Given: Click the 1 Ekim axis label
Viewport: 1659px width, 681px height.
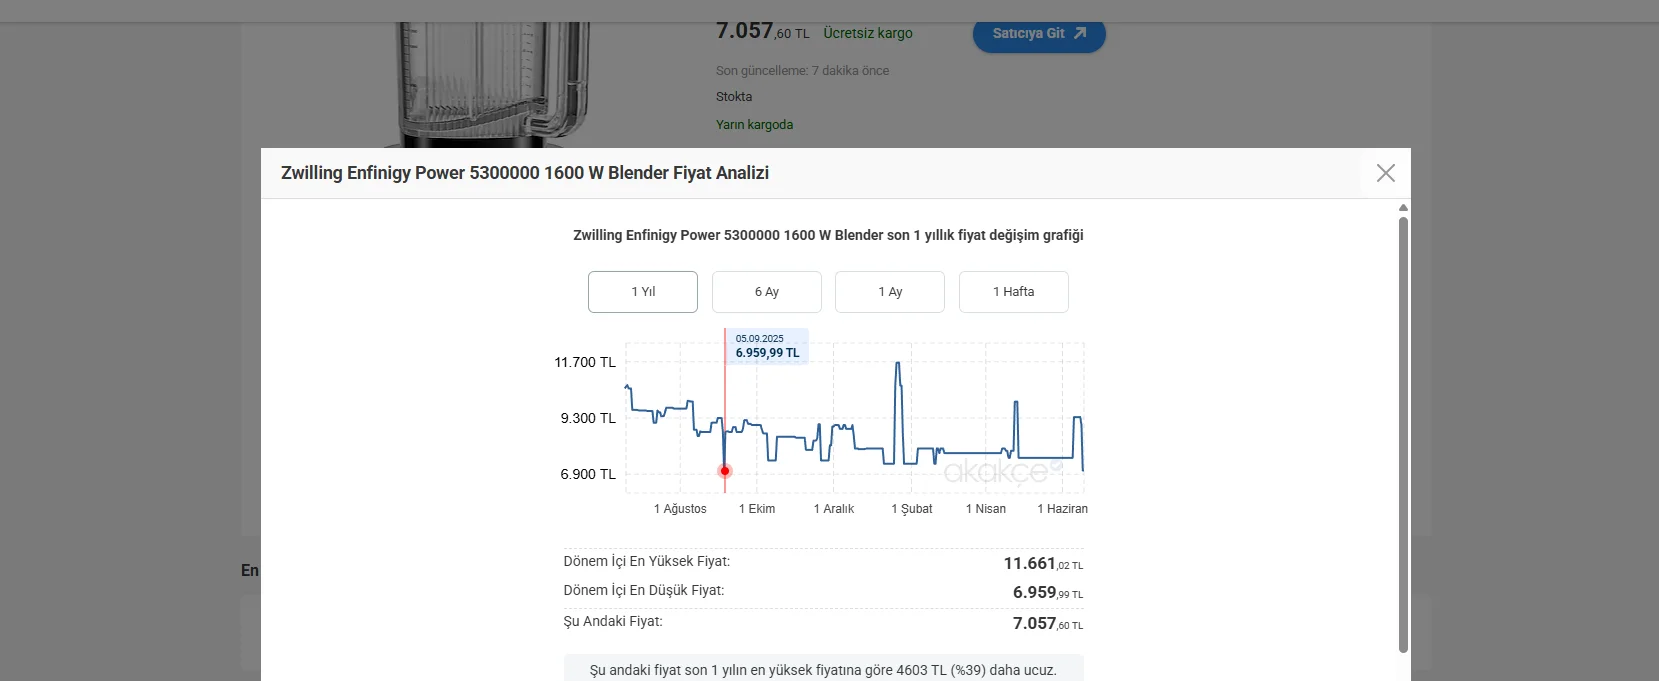Looking at the screenshot, I should (x=757, y=509).
